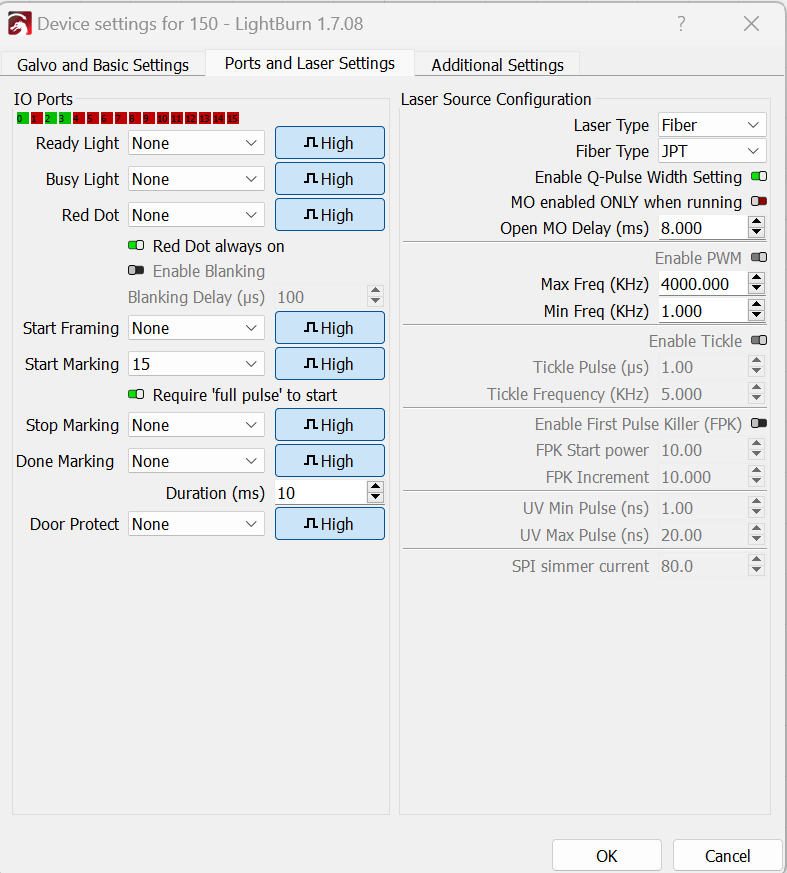Toggle Start Marking High polarity button
This screenshot has height=873, width=787.
coord(329,364)
